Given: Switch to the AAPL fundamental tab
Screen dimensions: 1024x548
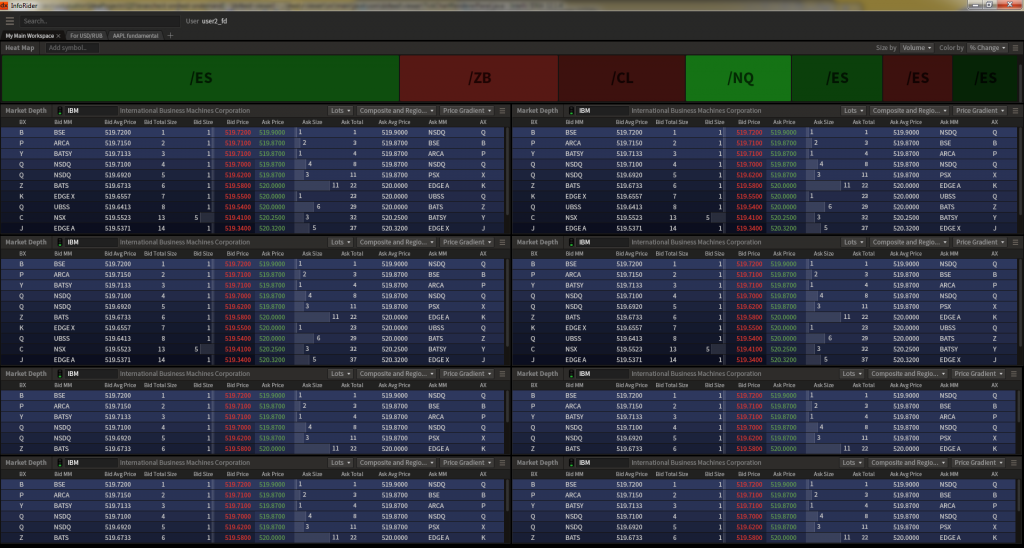Looking at the screenshot, I should coord(134,35).
